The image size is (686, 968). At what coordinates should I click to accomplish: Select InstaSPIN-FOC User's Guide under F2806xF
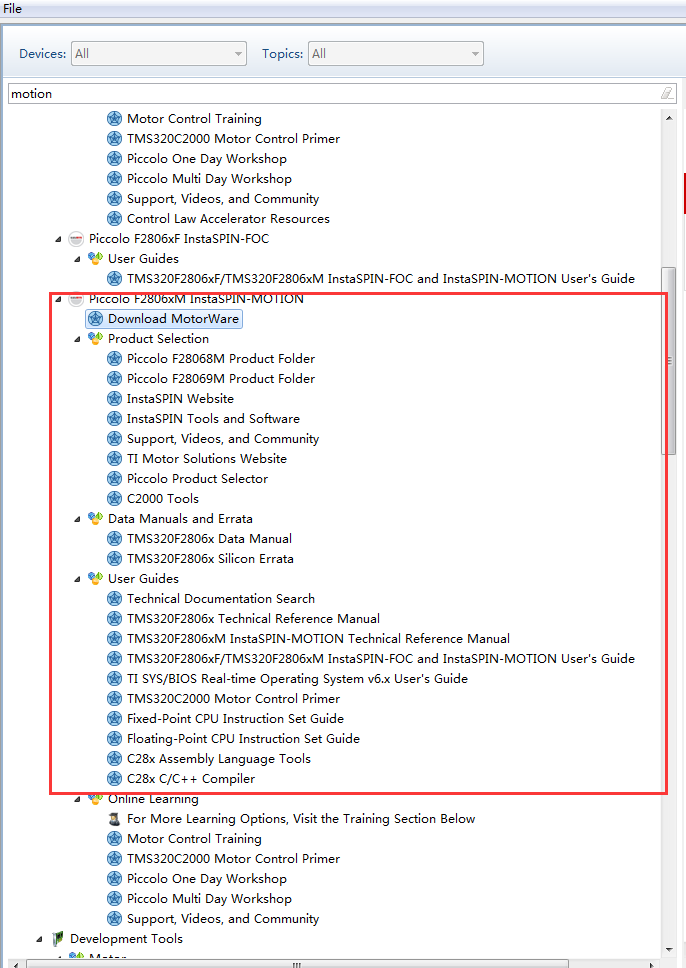point(381,279)
